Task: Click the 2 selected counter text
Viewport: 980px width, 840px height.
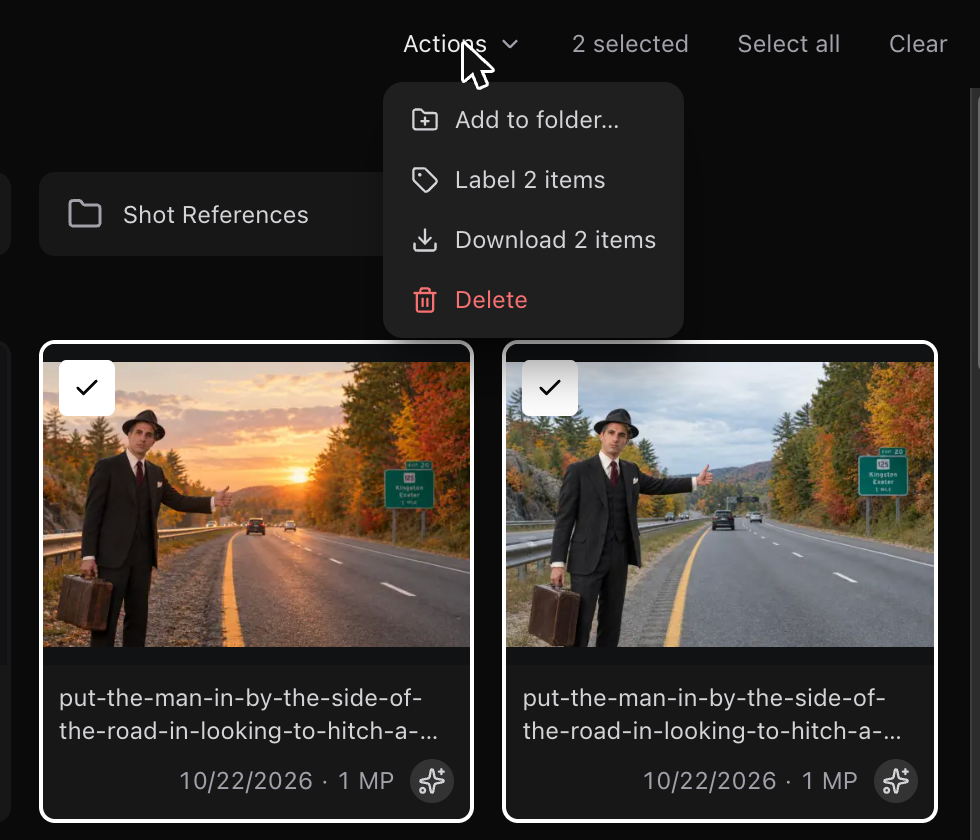Action: tap(630, 44)
